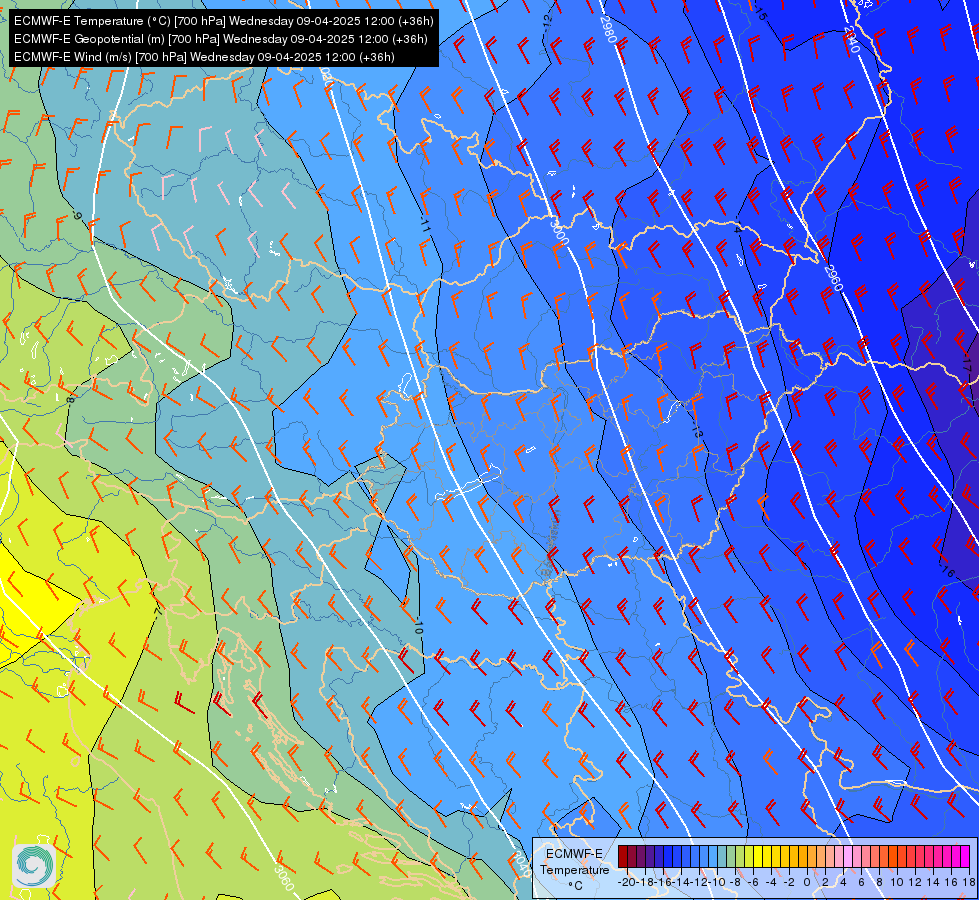
Task: Click the black isotherm label '-16' on the map
Action: point(947,569)
